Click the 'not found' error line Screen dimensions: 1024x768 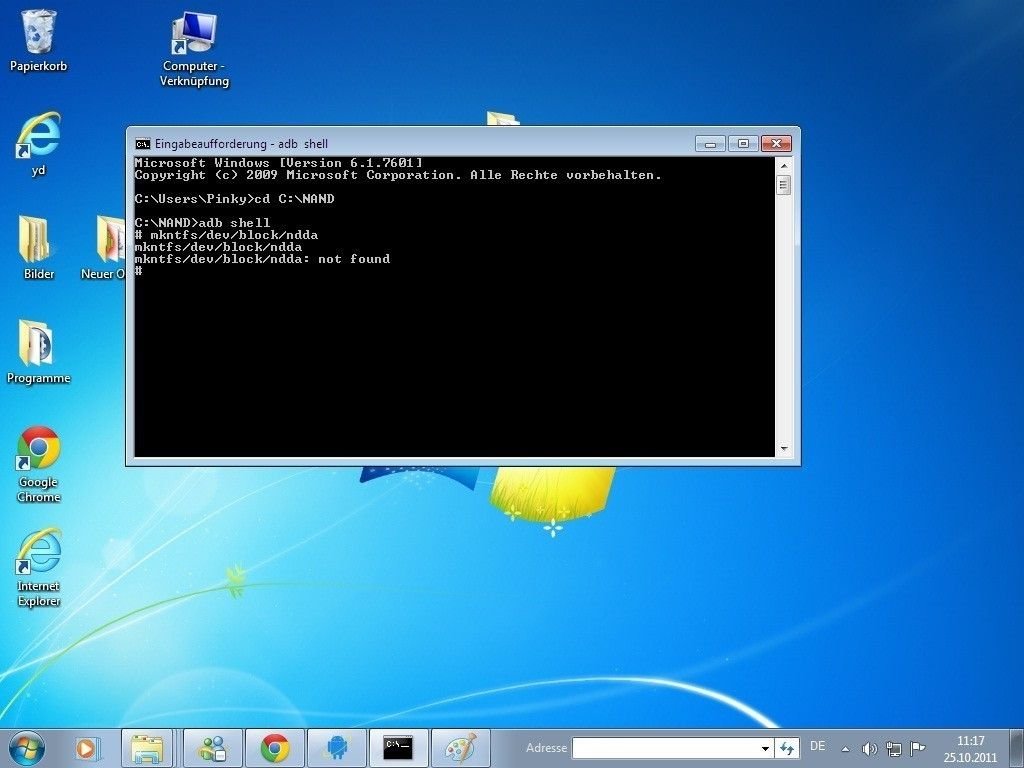click(263, 259)
